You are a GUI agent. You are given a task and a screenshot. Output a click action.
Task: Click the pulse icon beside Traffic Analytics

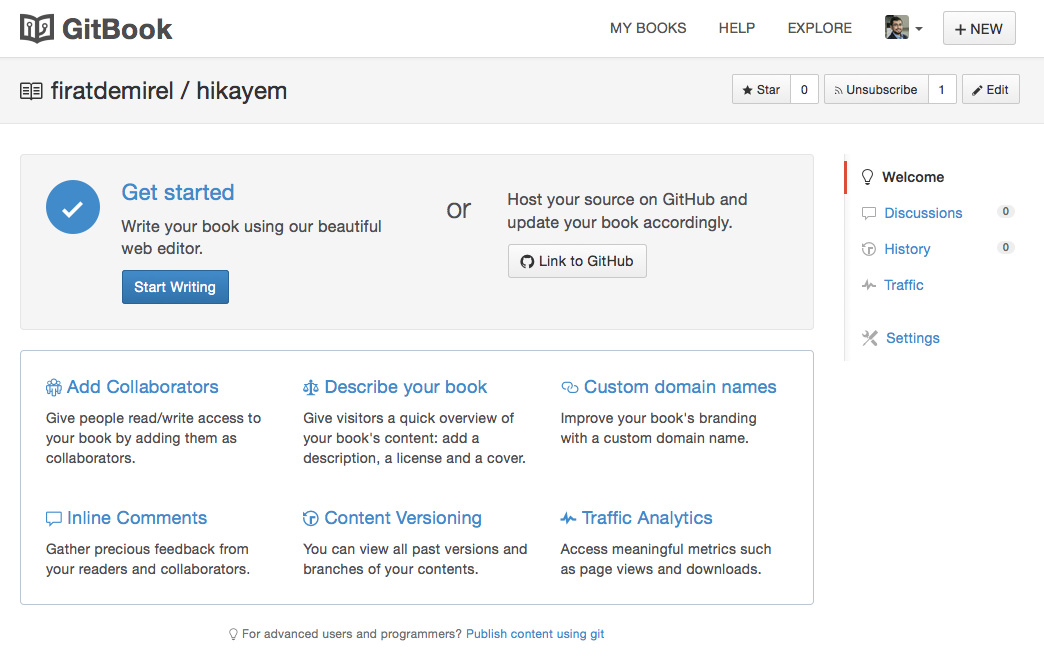pos(568,518)
